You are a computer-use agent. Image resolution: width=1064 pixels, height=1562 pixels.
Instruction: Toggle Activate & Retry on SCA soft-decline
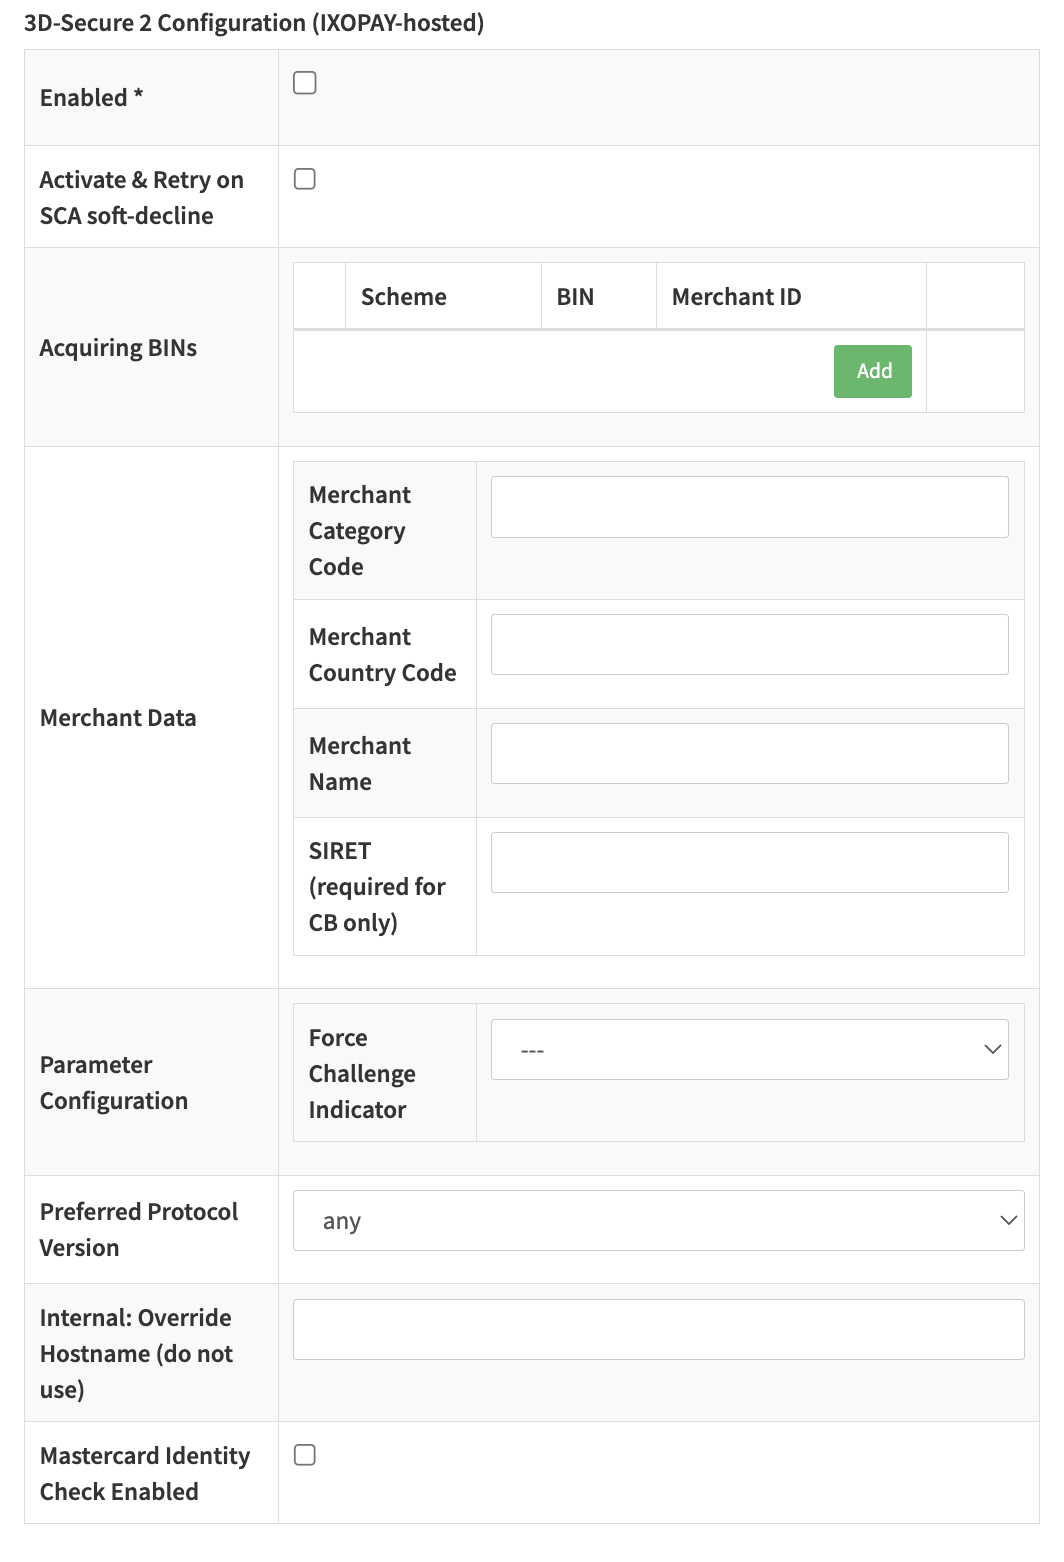305,179
